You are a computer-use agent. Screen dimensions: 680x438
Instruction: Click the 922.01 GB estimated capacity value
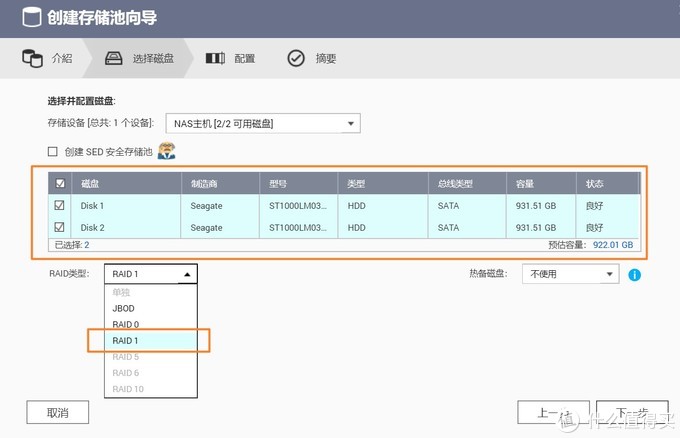(613, 245)
